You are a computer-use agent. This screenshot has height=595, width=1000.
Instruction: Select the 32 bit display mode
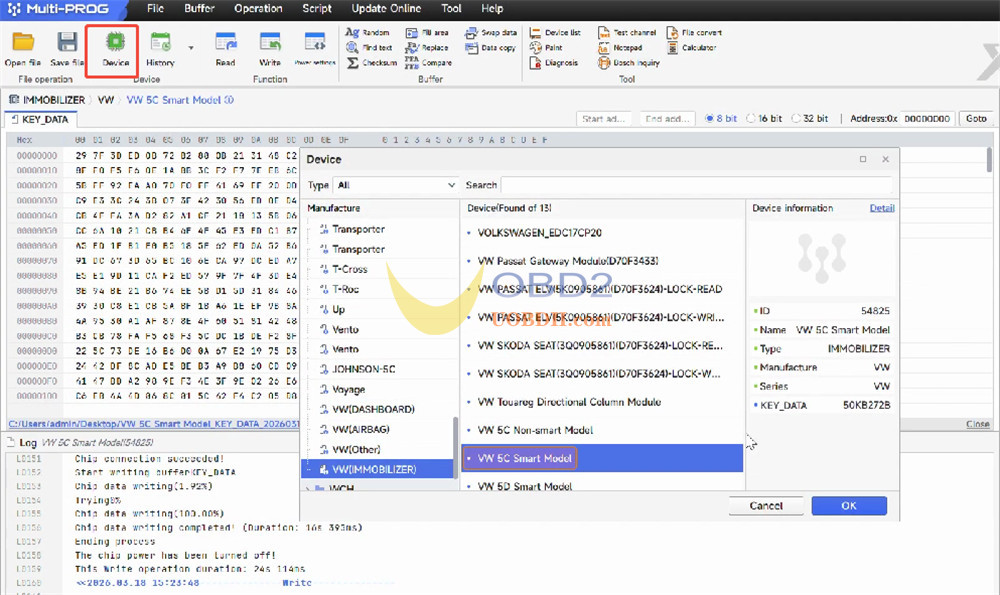click(809, 118)
